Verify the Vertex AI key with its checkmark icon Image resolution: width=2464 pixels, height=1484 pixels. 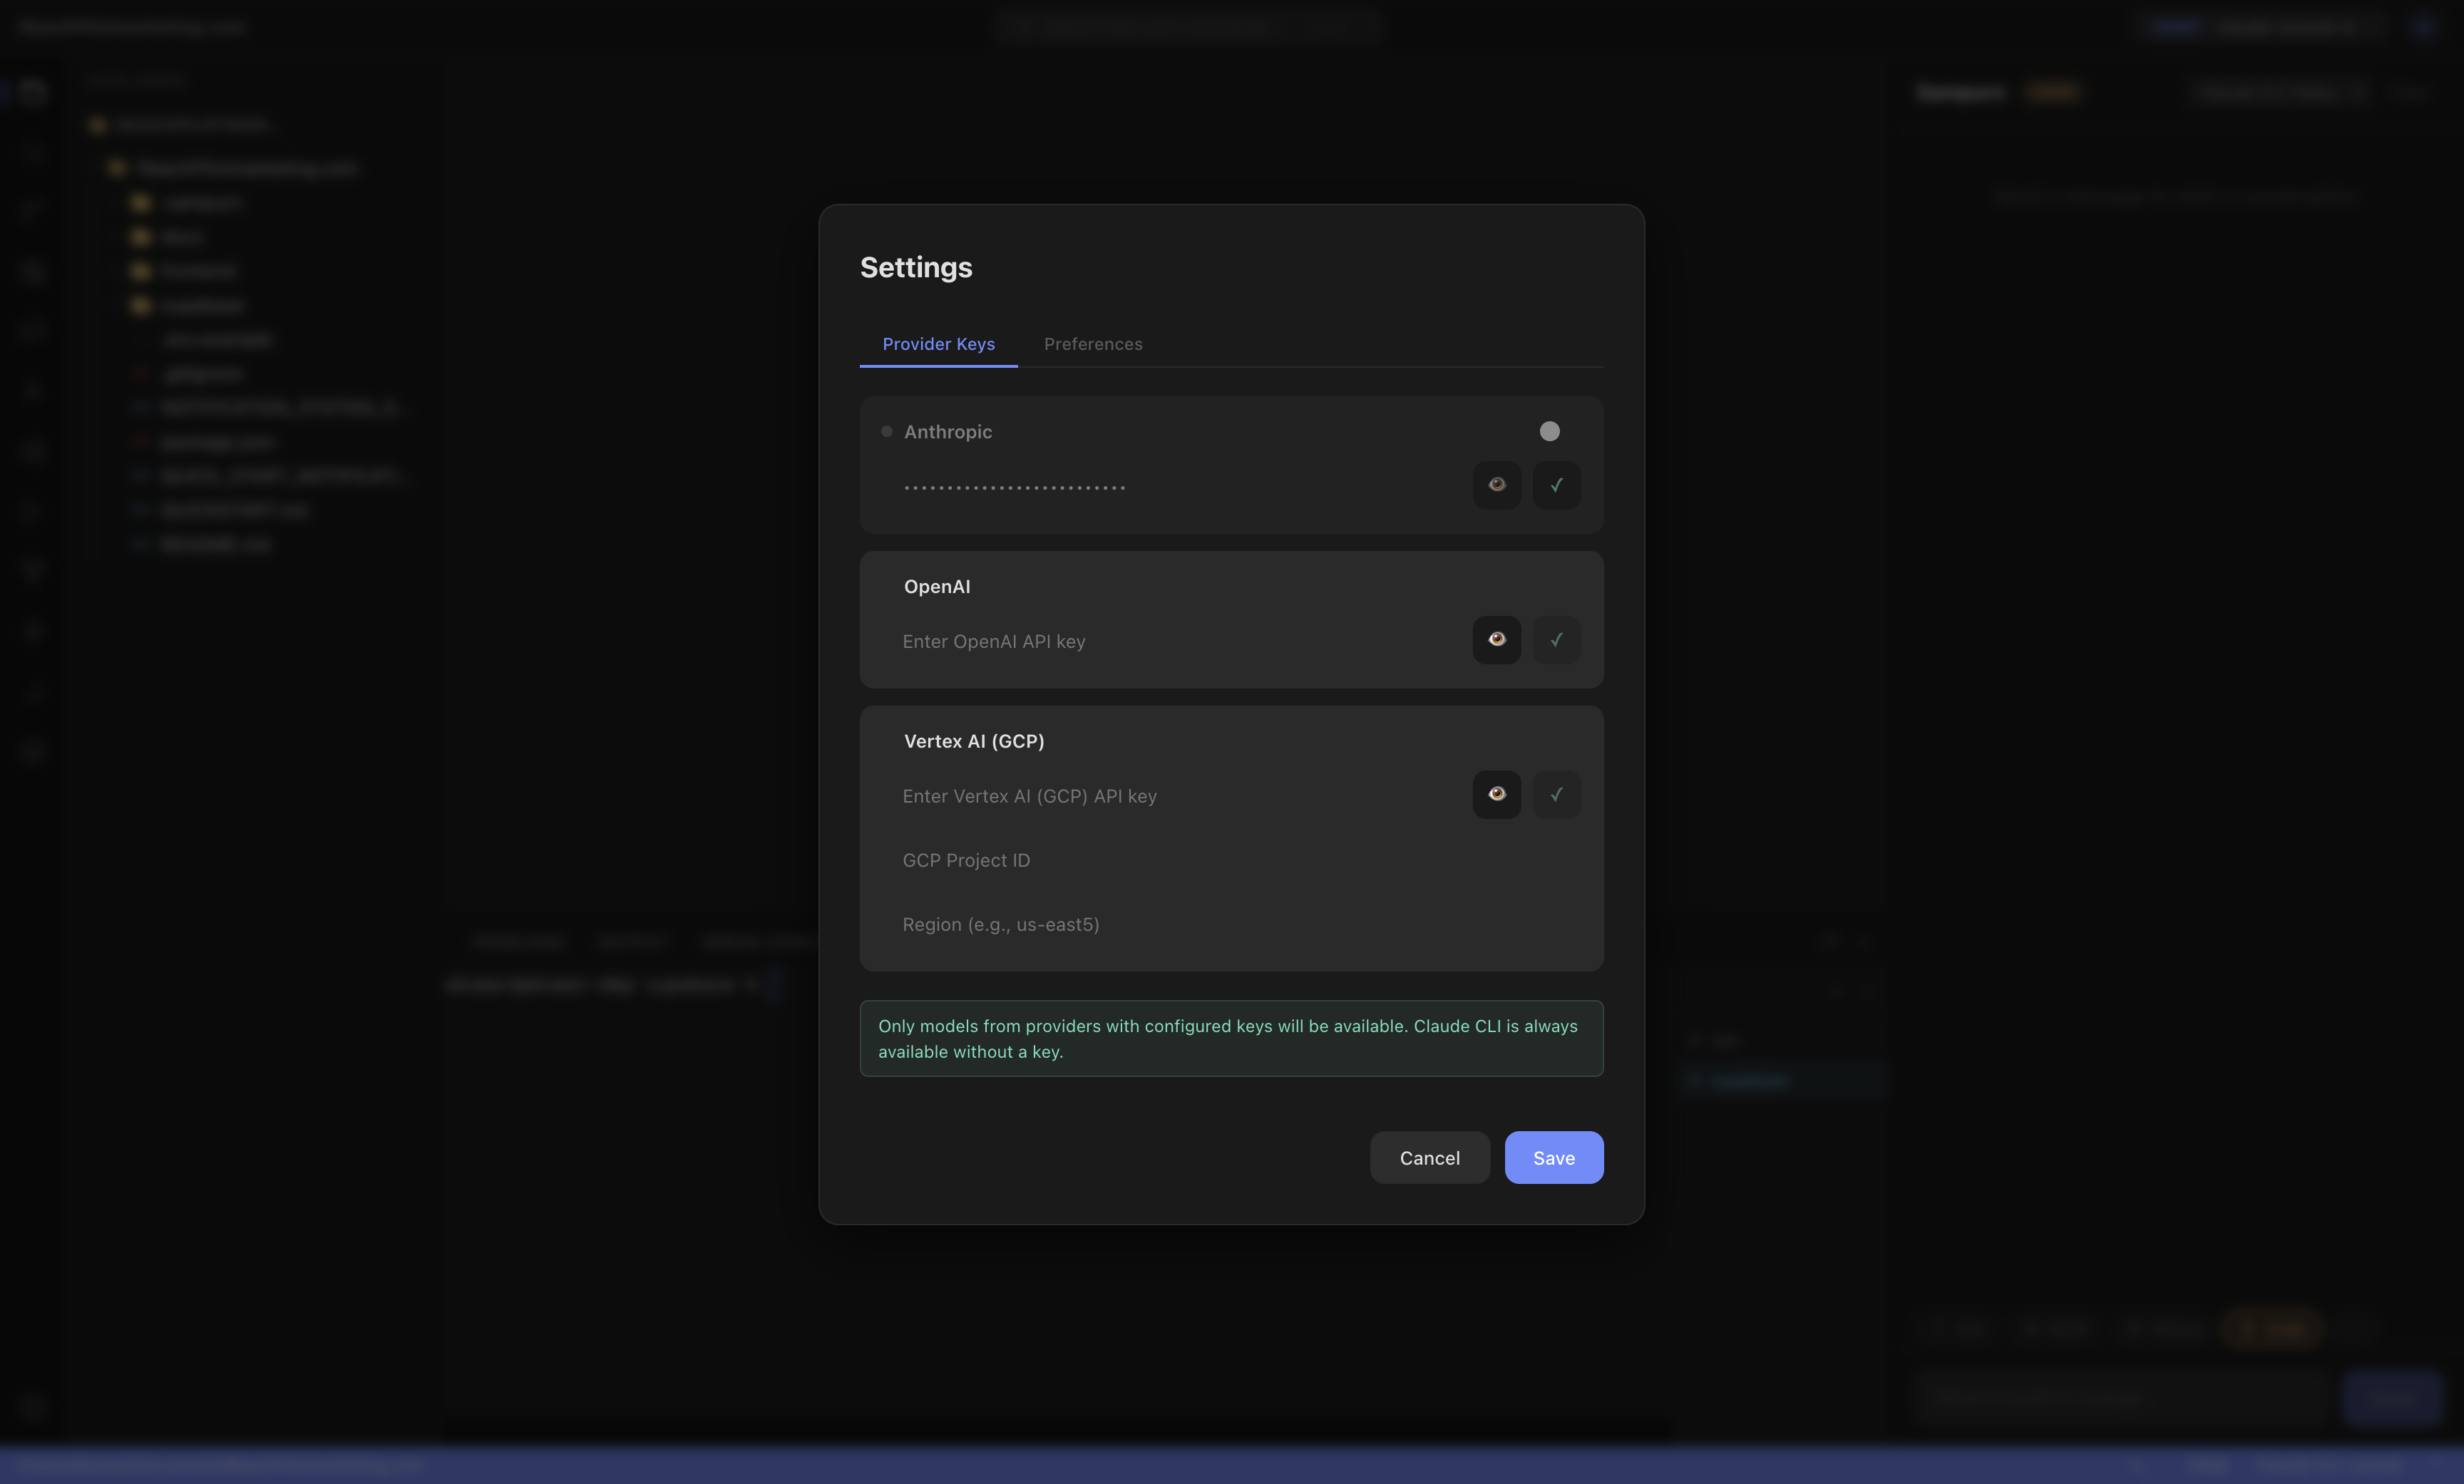1556,795
